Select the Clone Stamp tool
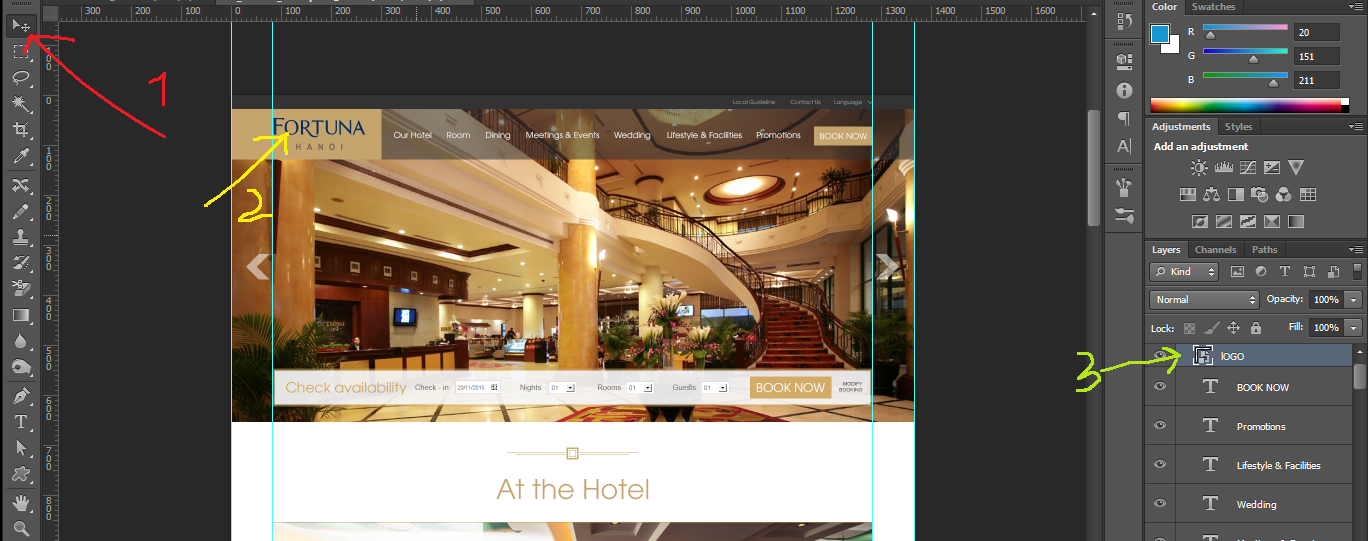The height and width of the screenshot is (541, 1368). tap(21, 238)
